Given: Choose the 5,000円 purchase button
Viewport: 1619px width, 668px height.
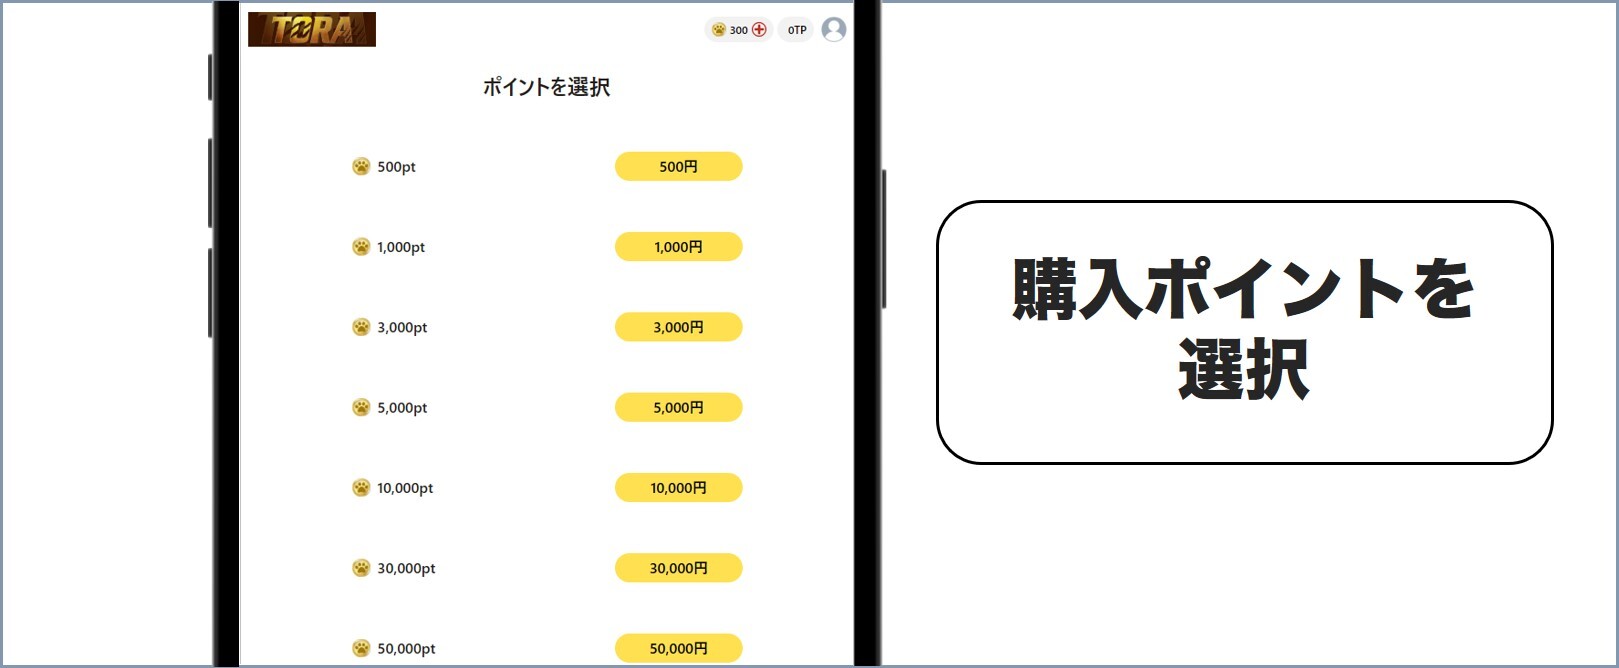Looking at the screenshot, I should point(678,407).
